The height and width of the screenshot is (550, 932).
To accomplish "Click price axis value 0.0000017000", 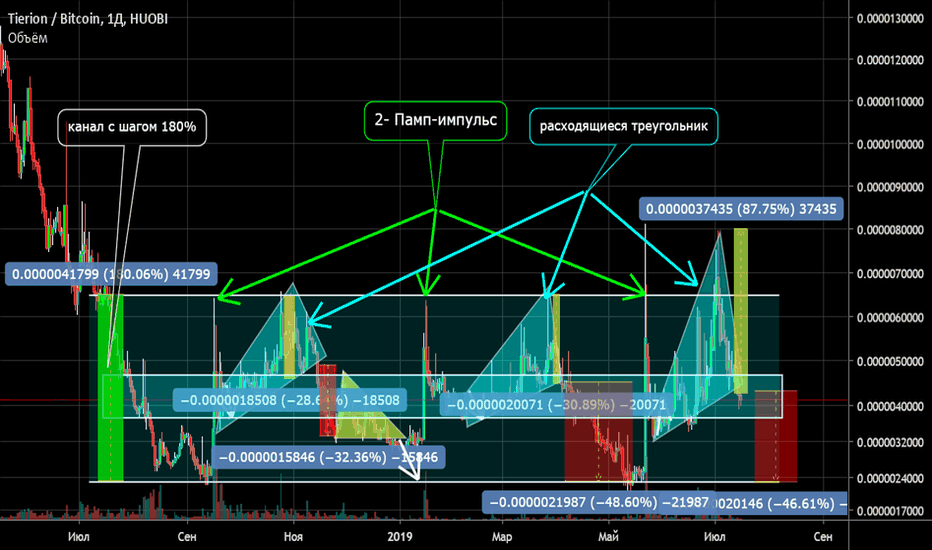I will (890, 511).
